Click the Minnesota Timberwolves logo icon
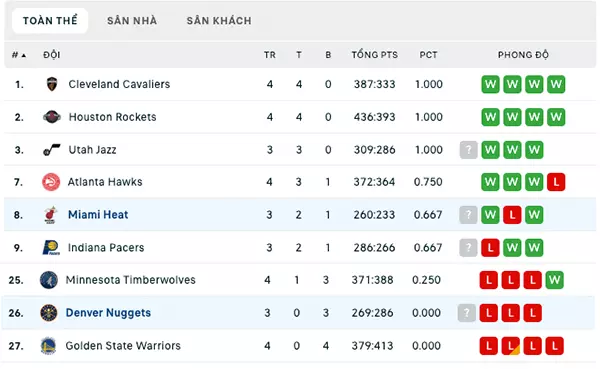 click(x=49, y=280)
